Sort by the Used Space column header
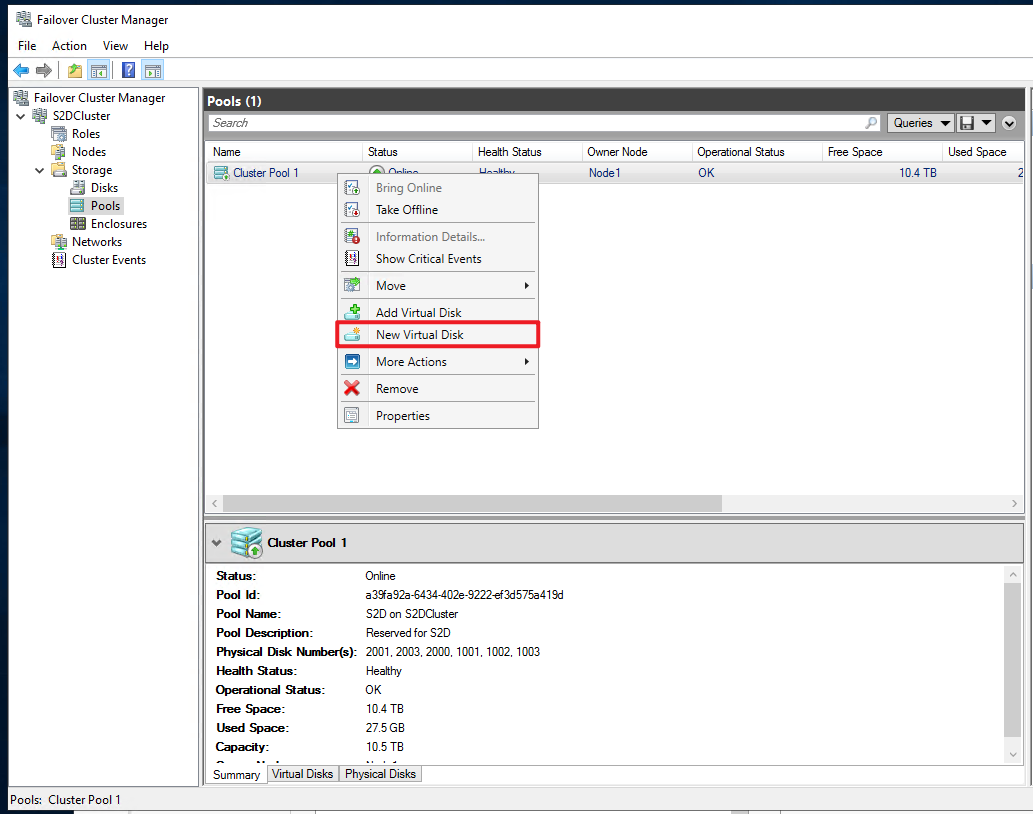The width and height of the screenshot is (1033, 814). pos(983,151)
